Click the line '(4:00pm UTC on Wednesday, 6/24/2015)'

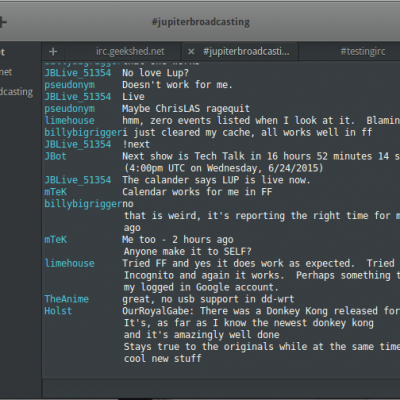[223, 168]
